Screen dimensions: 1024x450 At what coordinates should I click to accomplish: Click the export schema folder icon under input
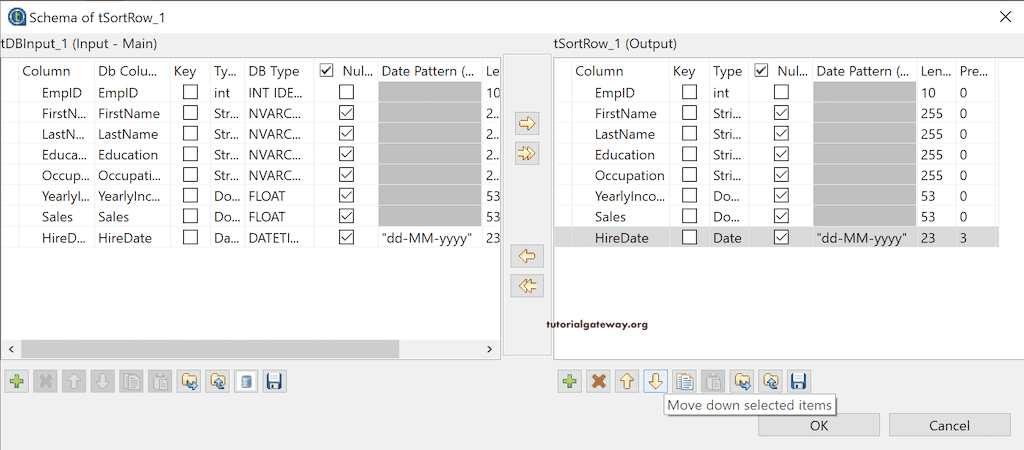click(217, 381)
